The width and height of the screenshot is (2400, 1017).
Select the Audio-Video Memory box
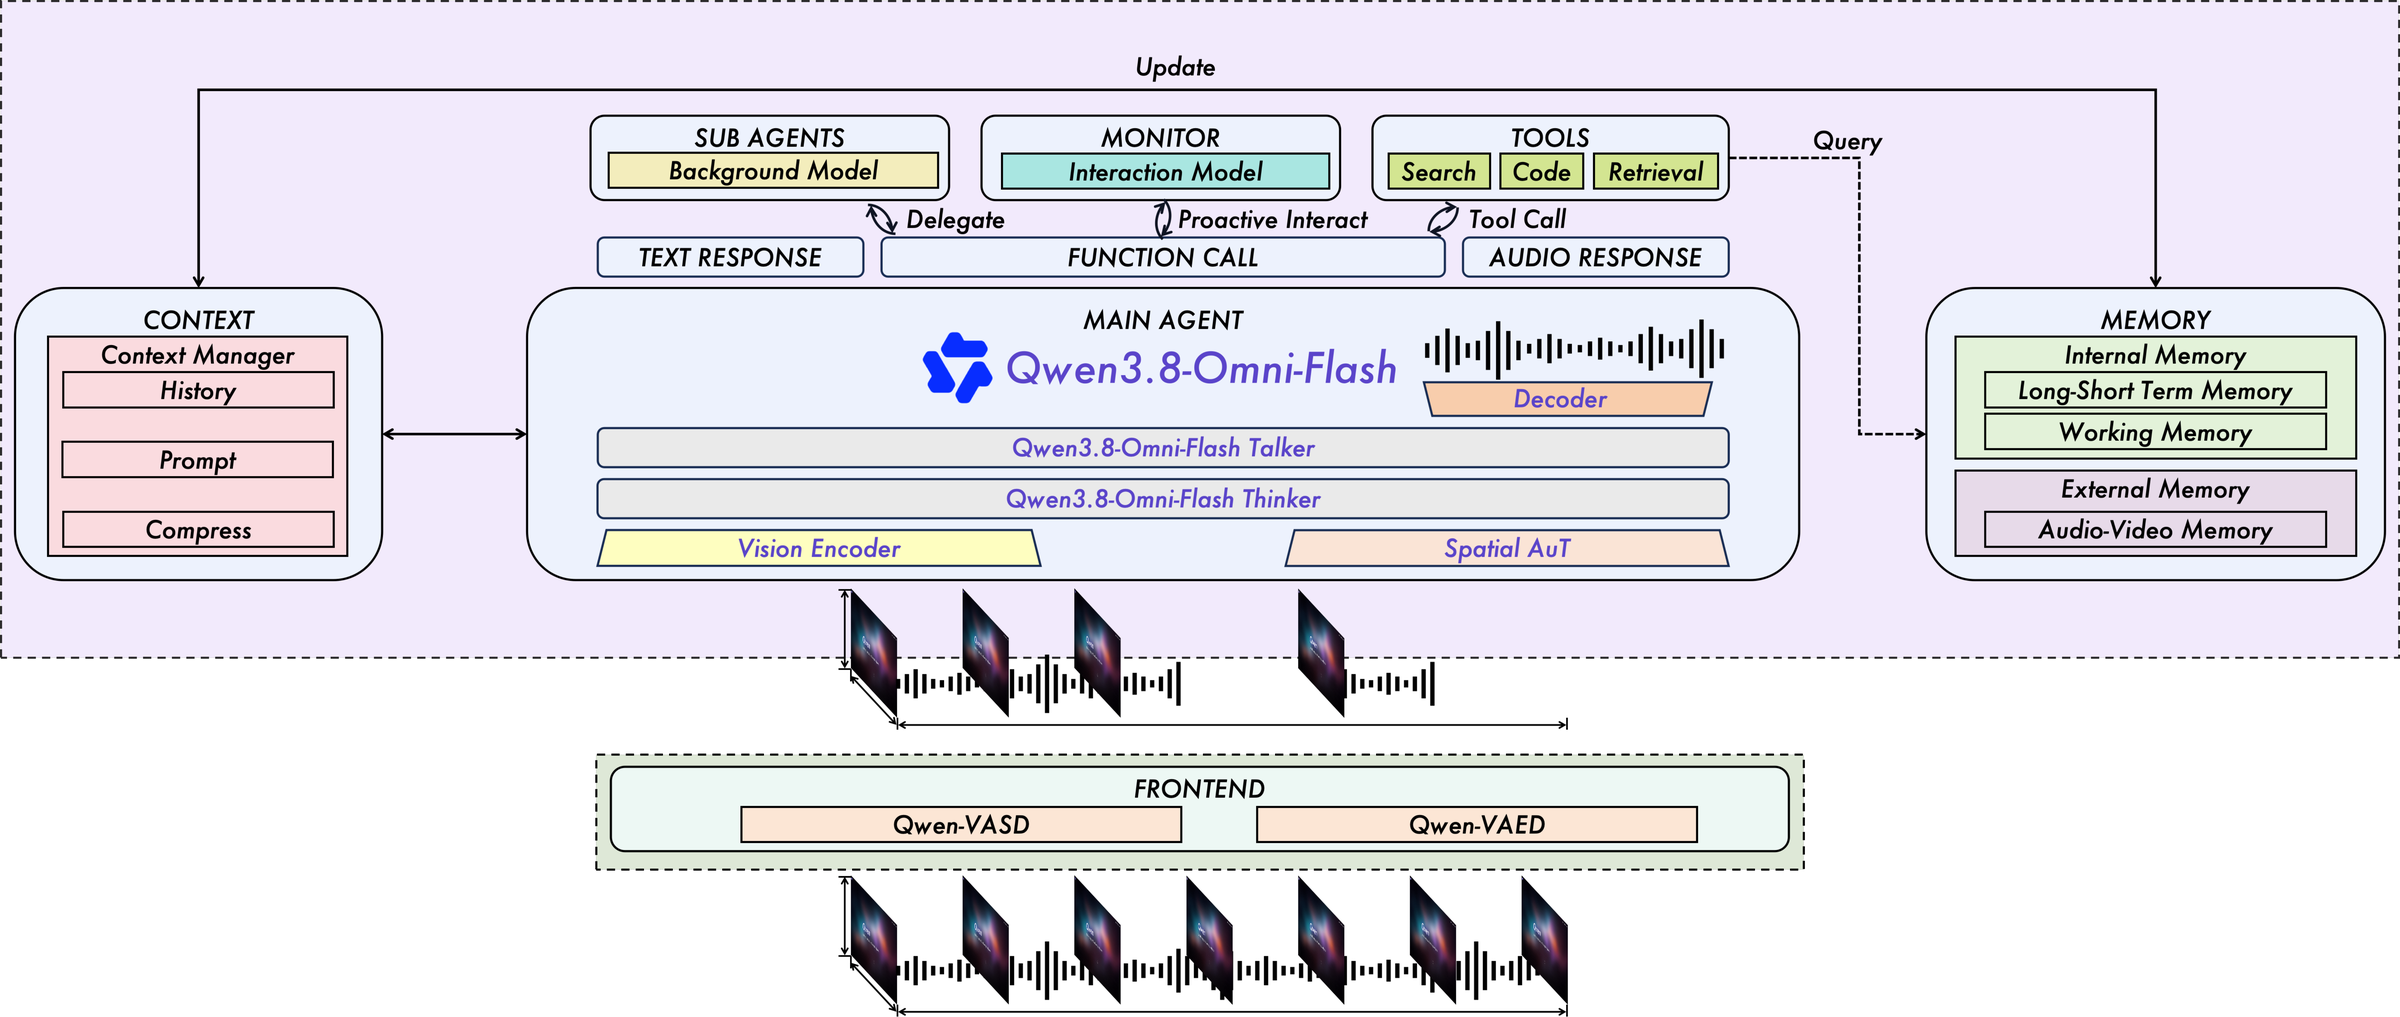click(x=2155, y=529)
